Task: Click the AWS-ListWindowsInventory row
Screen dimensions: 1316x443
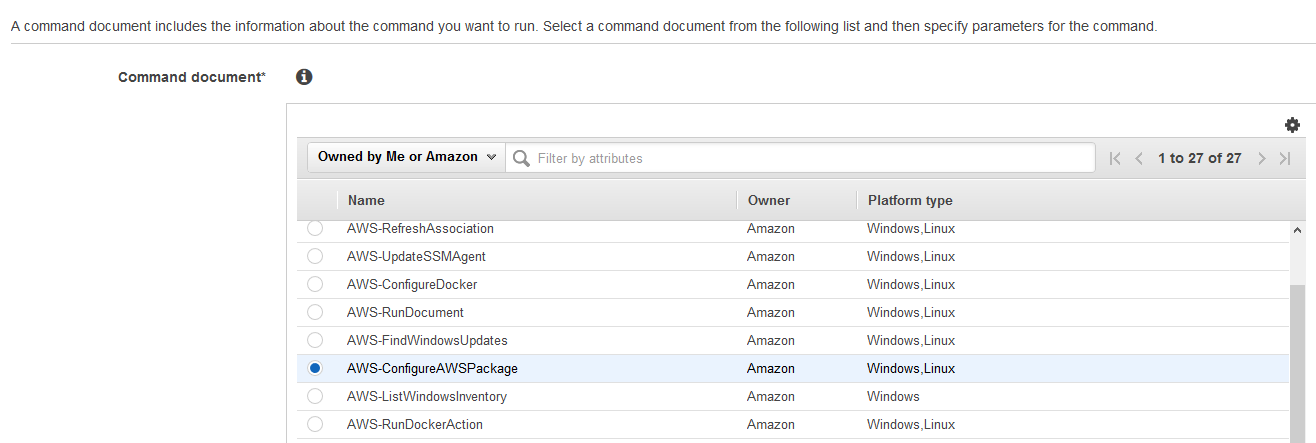Action: pyautogui.click(x=792, y=396)
